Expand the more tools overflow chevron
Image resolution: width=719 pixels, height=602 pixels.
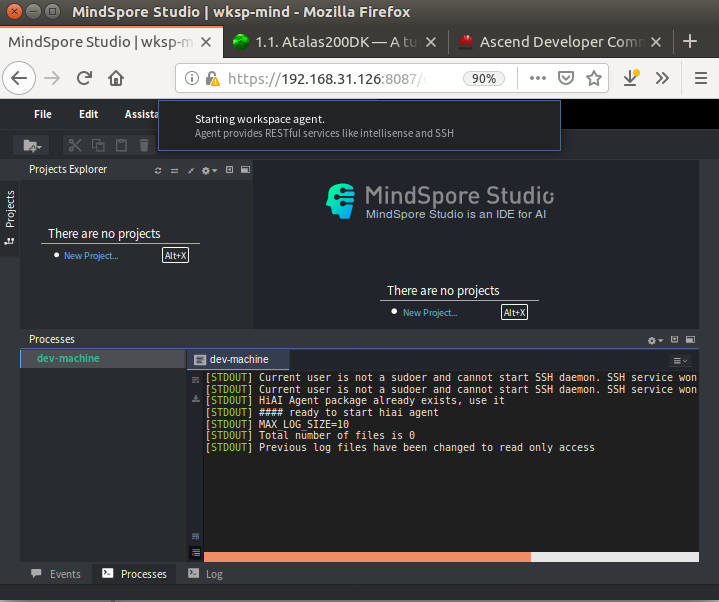pos(662,78)
